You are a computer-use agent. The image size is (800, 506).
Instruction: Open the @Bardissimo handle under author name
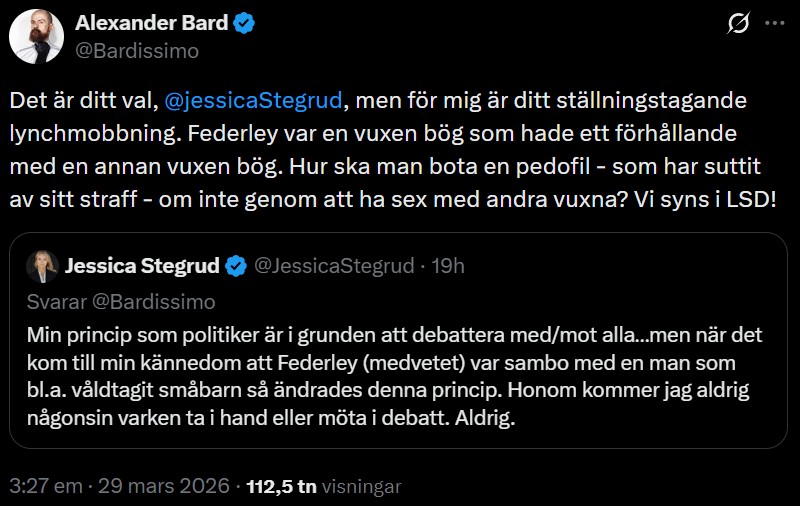click(138, 50)
